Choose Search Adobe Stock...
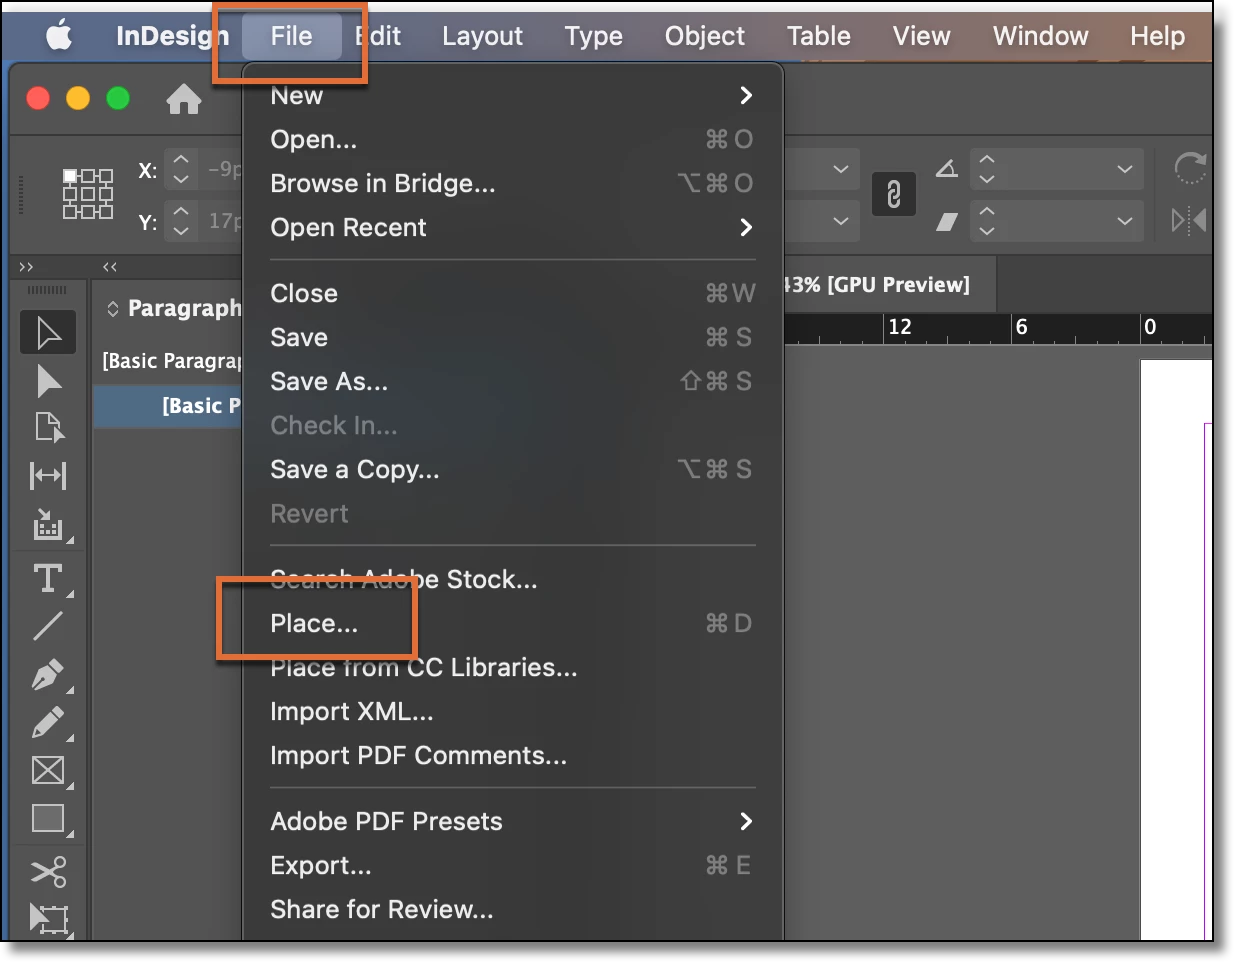The width and height of the screenshot is (1234, 962). point(512,579)
